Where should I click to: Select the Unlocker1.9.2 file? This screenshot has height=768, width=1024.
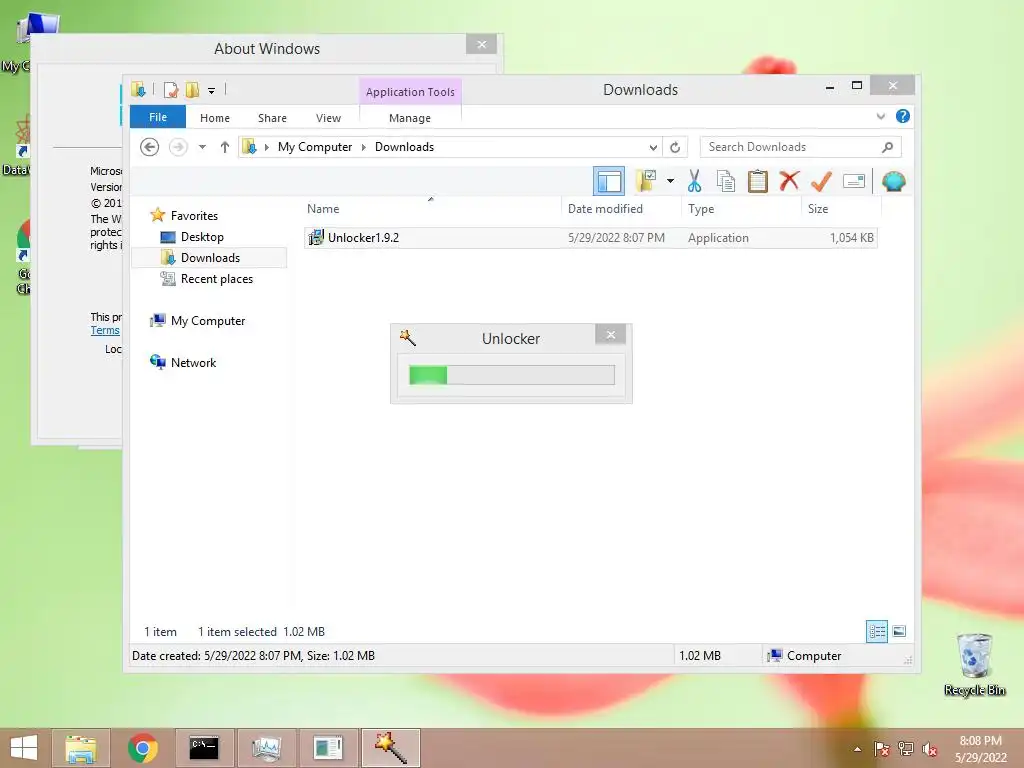591,238
